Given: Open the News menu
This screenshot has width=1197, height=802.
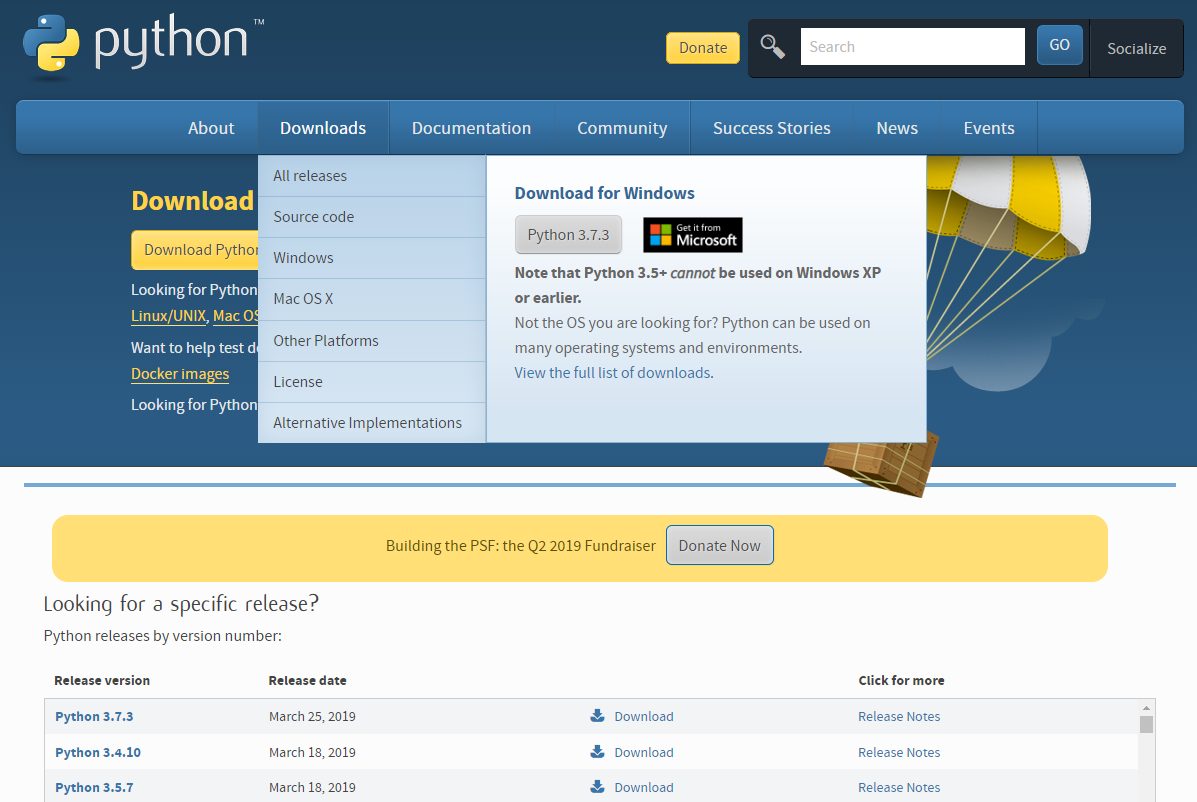Looking at the screenshot, I should 897,128.
